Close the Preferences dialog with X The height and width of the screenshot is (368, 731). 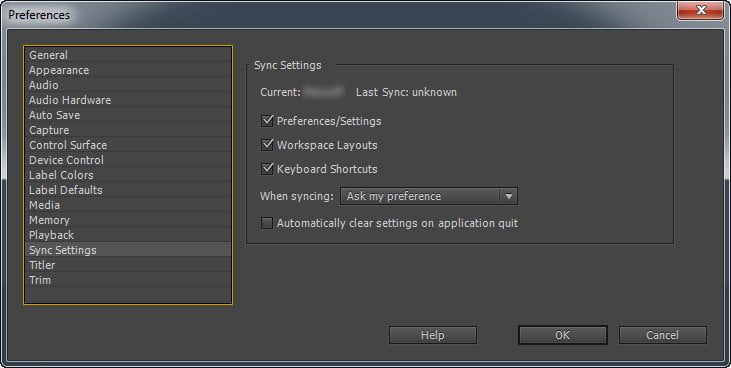tap(700, 10)
